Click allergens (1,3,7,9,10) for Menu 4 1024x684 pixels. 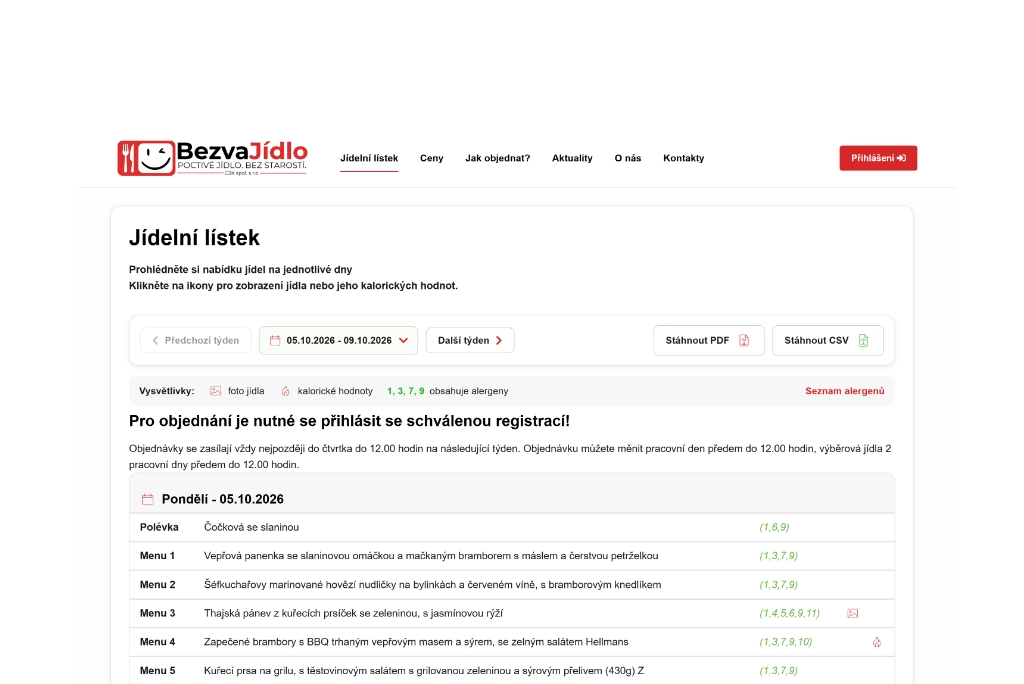[x=786, y=642]
